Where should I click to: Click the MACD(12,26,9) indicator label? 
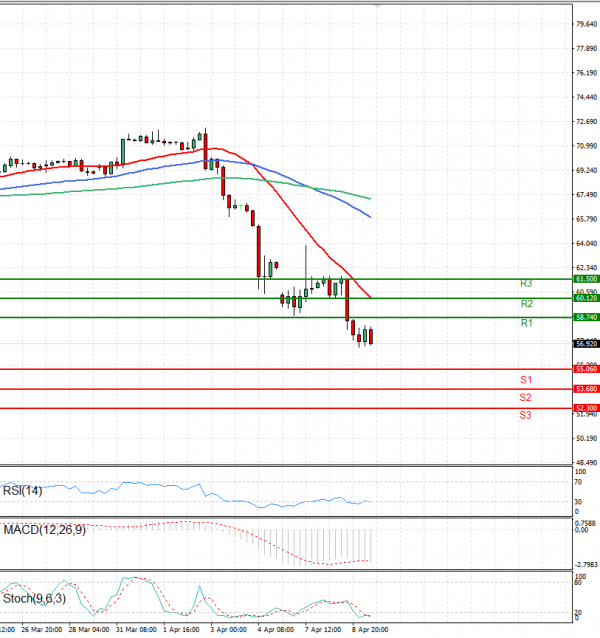point(44,530)
